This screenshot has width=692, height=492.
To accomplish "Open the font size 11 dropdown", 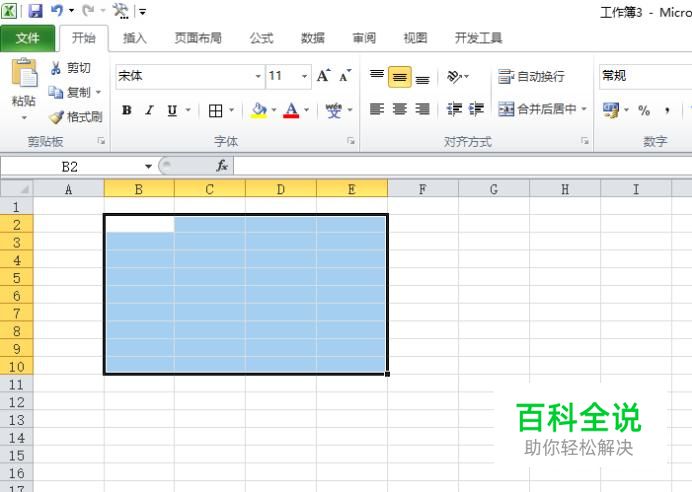I will point(304,76).
